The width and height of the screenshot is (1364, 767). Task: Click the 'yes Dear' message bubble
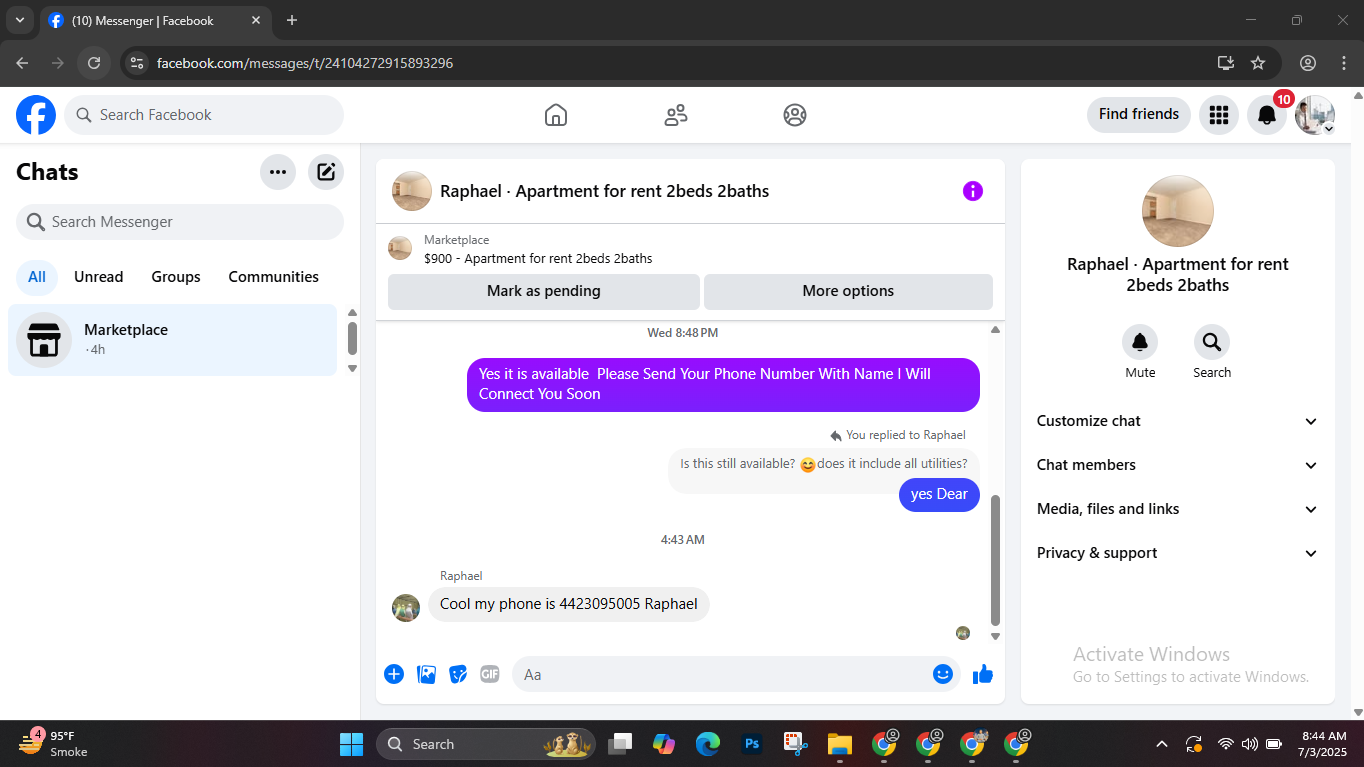tap(939, 494)
